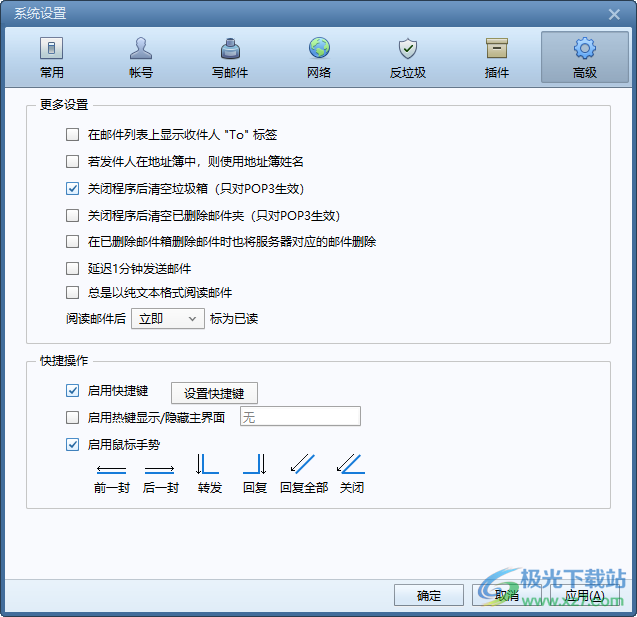
Task: Enable 延迟1分钟发送邮件 checkbox
Action: 72,268
